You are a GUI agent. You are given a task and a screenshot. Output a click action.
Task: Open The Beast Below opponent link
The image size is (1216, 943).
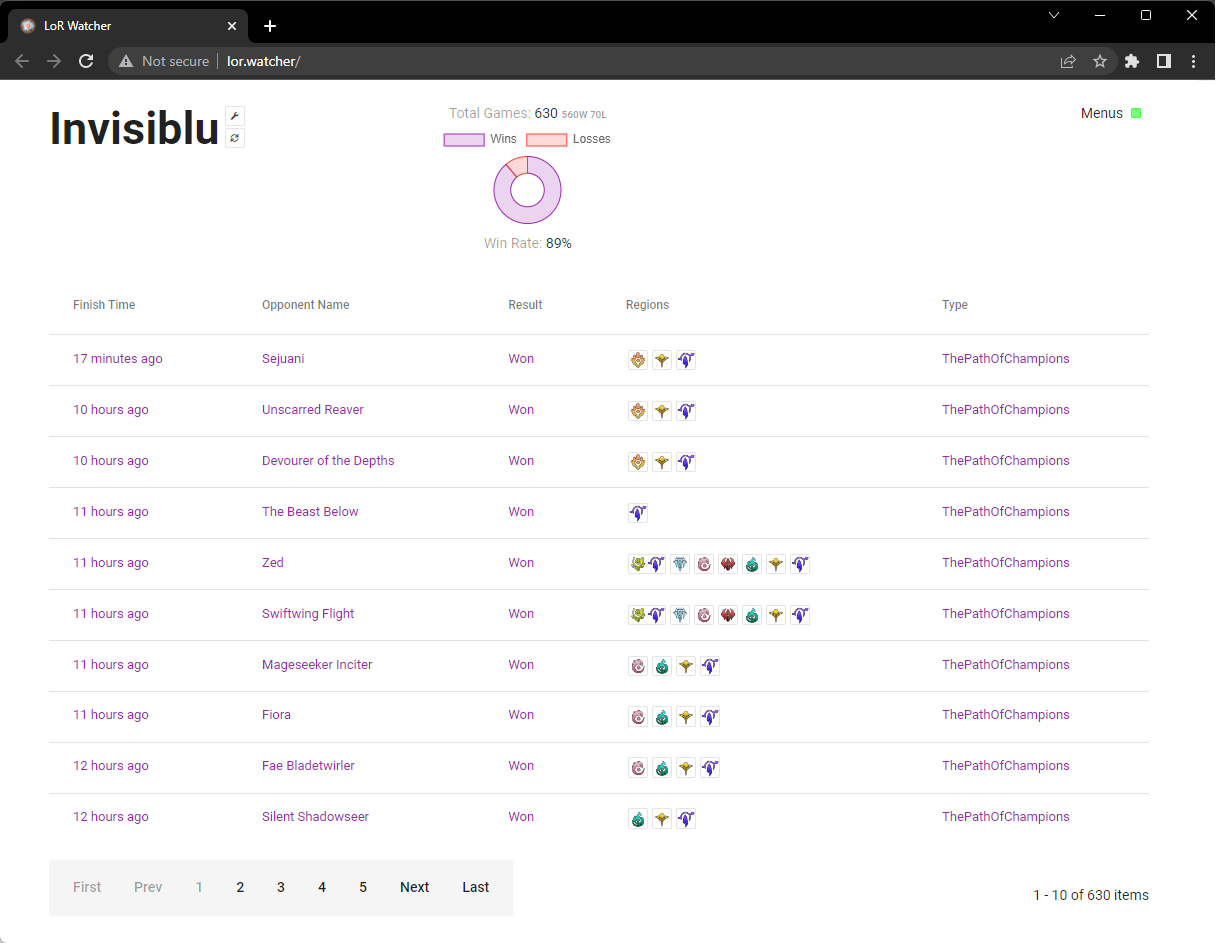tap(310, 512)
